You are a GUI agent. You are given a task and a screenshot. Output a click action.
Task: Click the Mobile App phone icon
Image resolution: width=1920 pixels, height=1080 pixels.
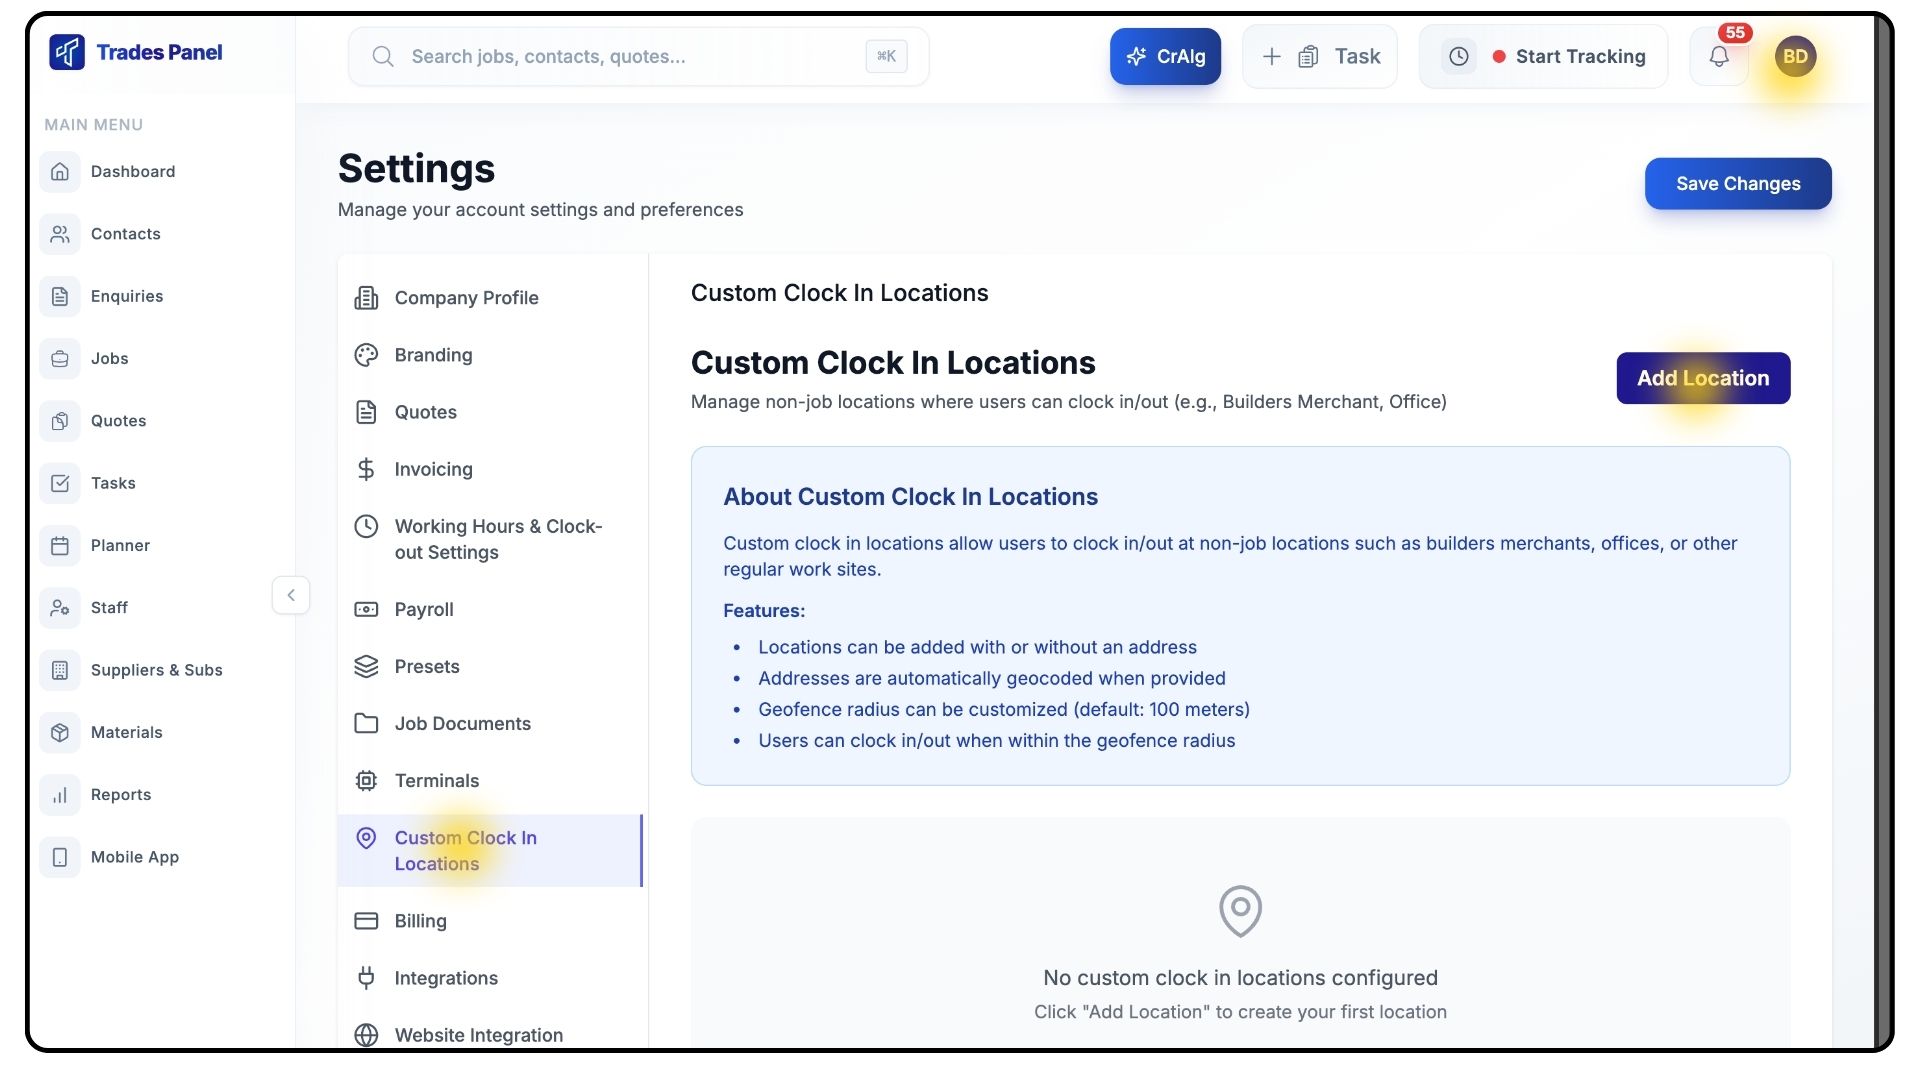tap(60, 857)
